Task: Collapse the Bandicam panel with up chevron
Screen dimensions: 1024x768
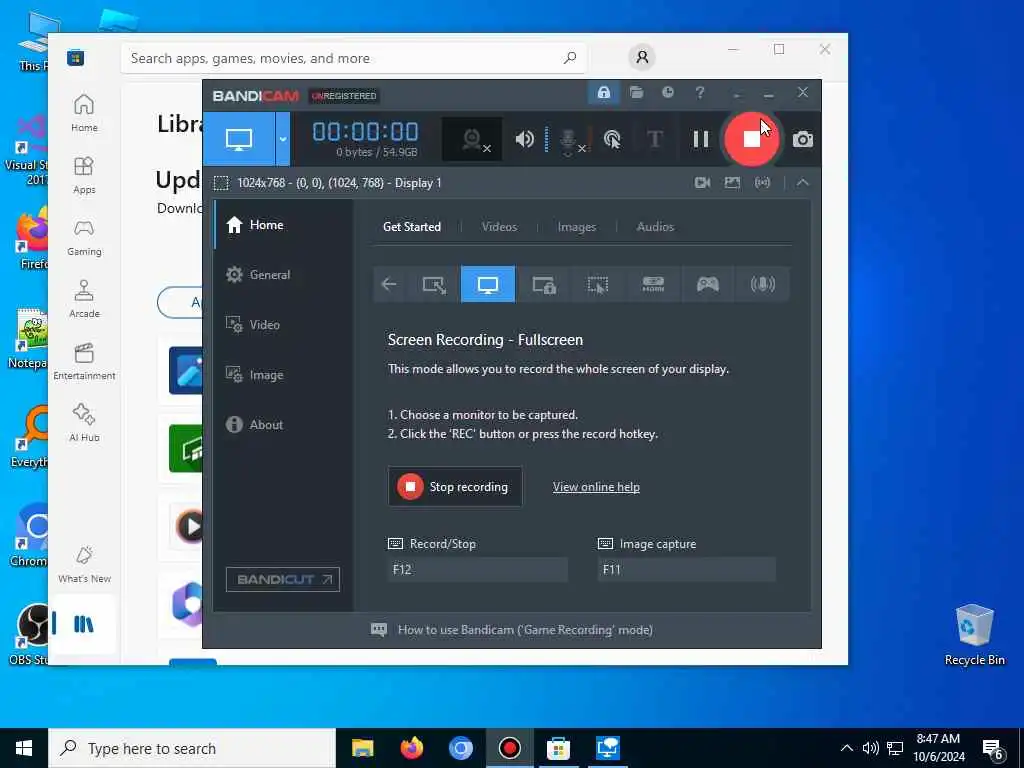Action: pyautogui.click(x=803, y=183)
